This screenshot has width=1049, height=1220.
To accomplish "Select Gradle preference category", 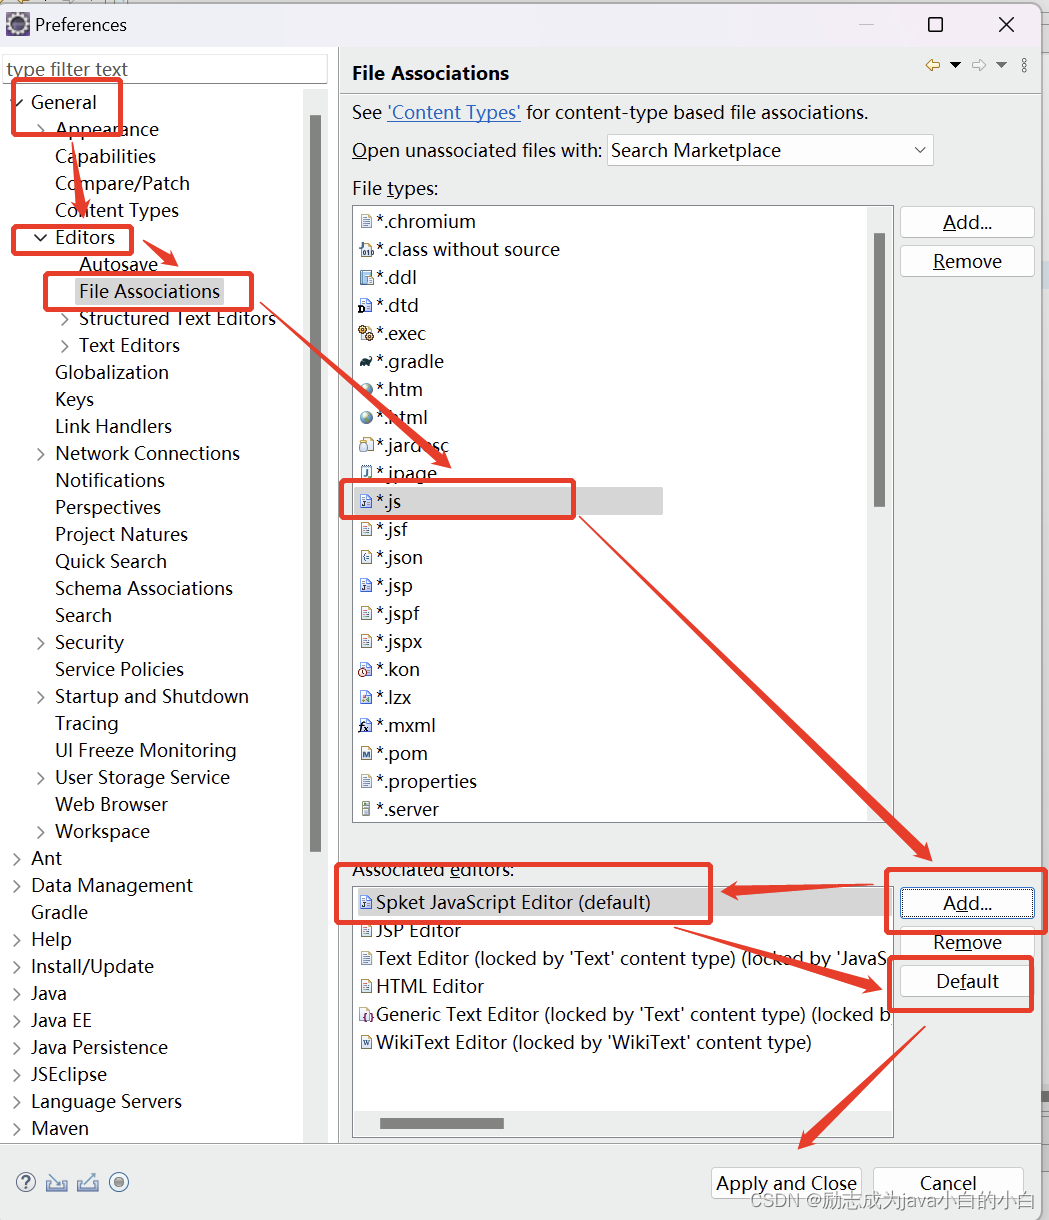I will (x=60, y=913).
